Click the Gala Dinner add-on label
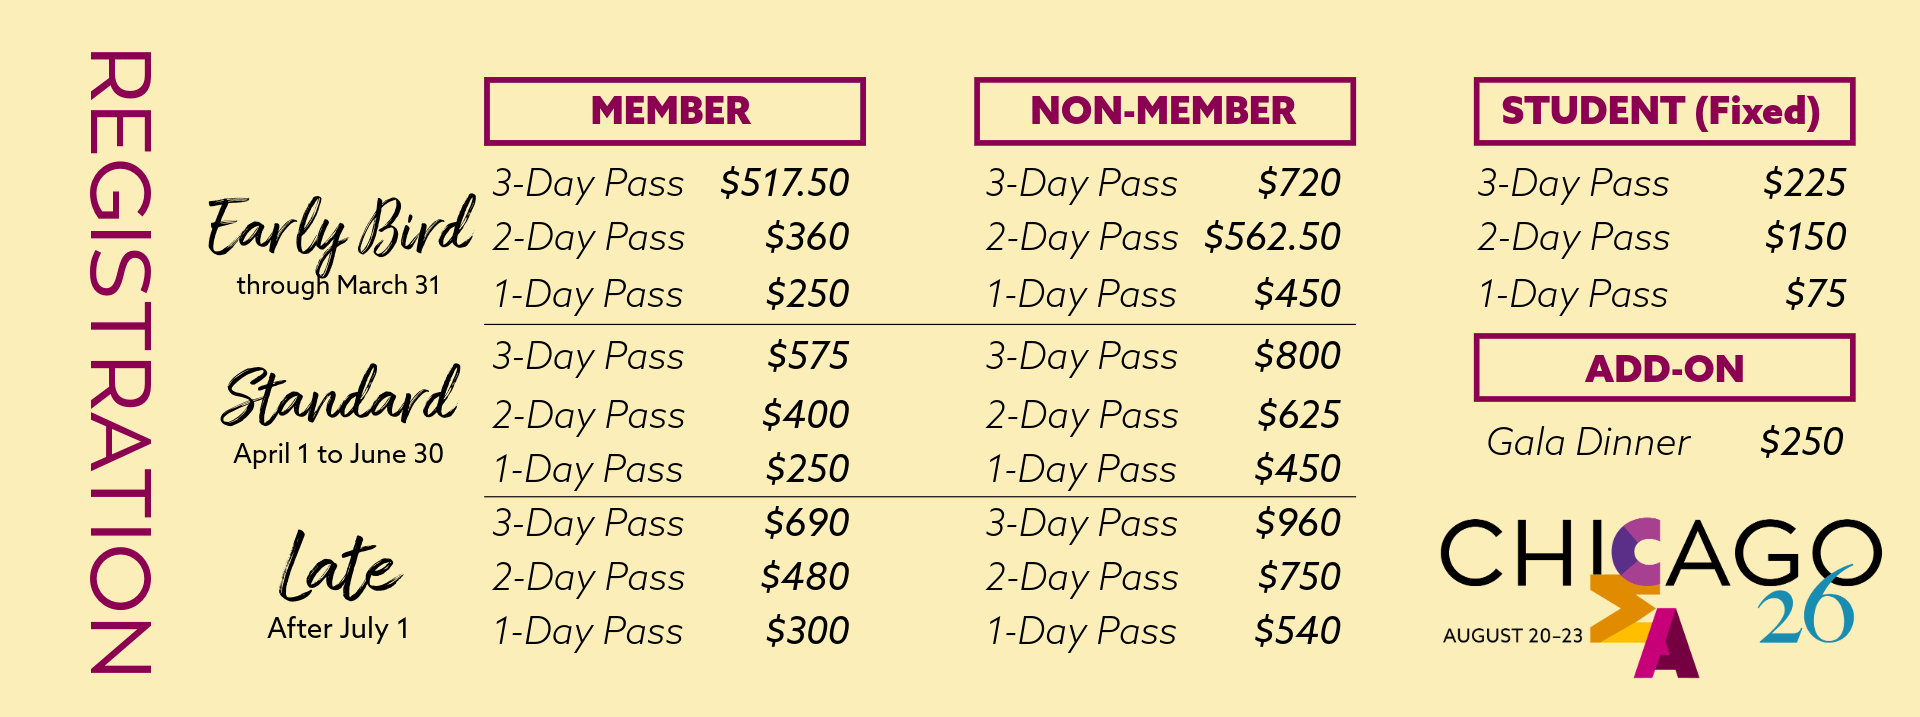1920x717 pixels. (x=1588, y=442)
